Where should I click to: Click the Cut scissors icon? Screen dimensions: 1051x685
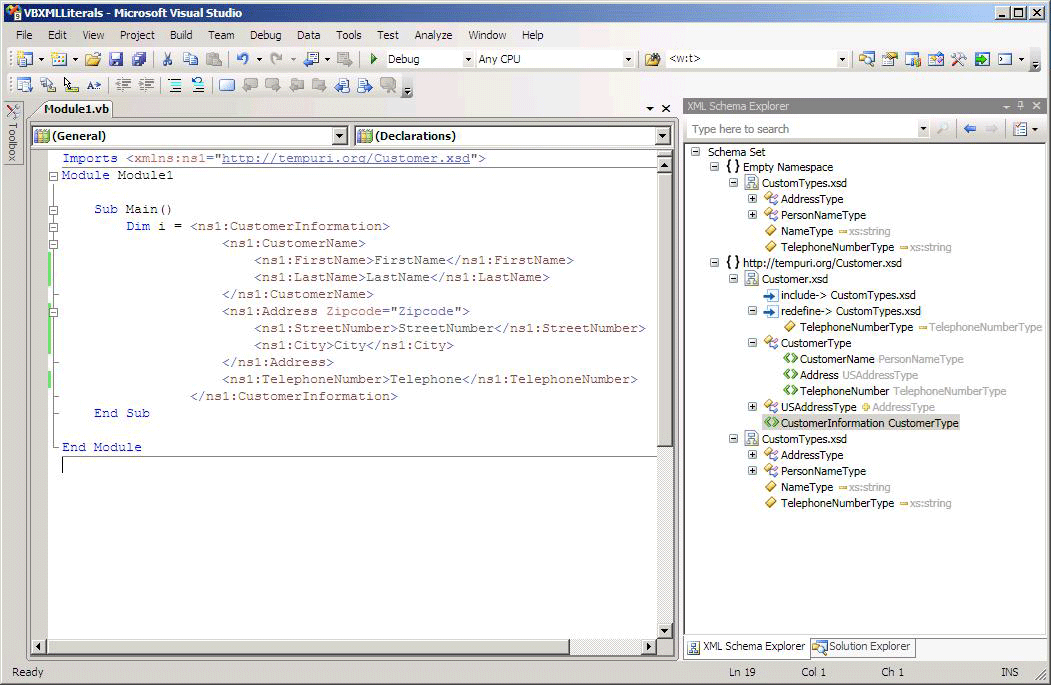(x=167, y=60)
